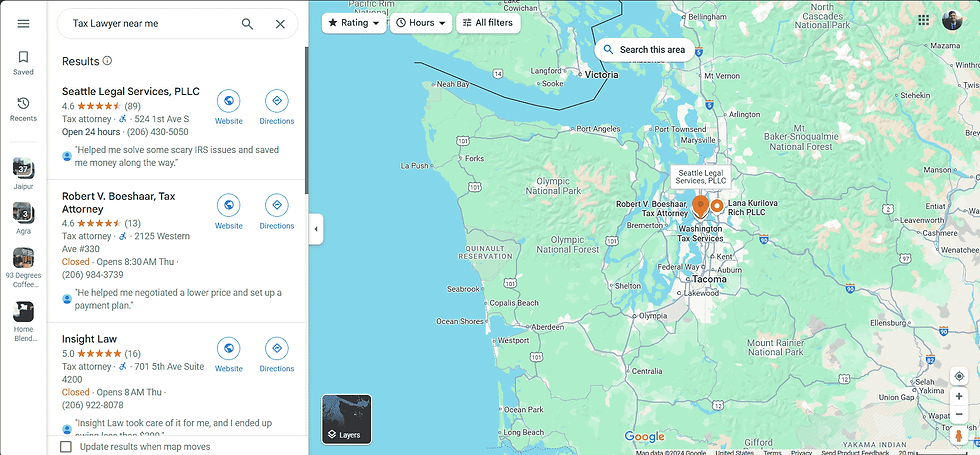Image resolution: width=980 pixels, height=455 pixels.
Task: Open Seattle Legal Services Website icon
Action: [x=229, y=100]
